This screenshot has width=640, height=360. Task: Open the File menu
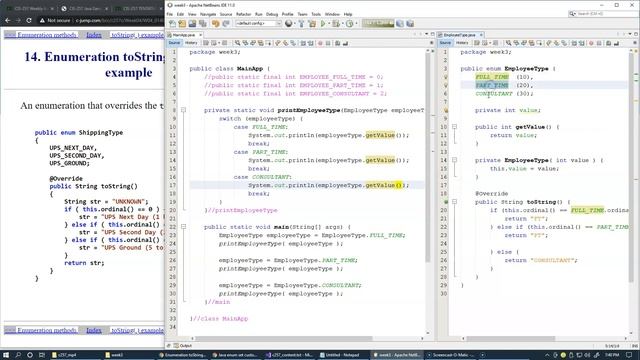[170, 14]
